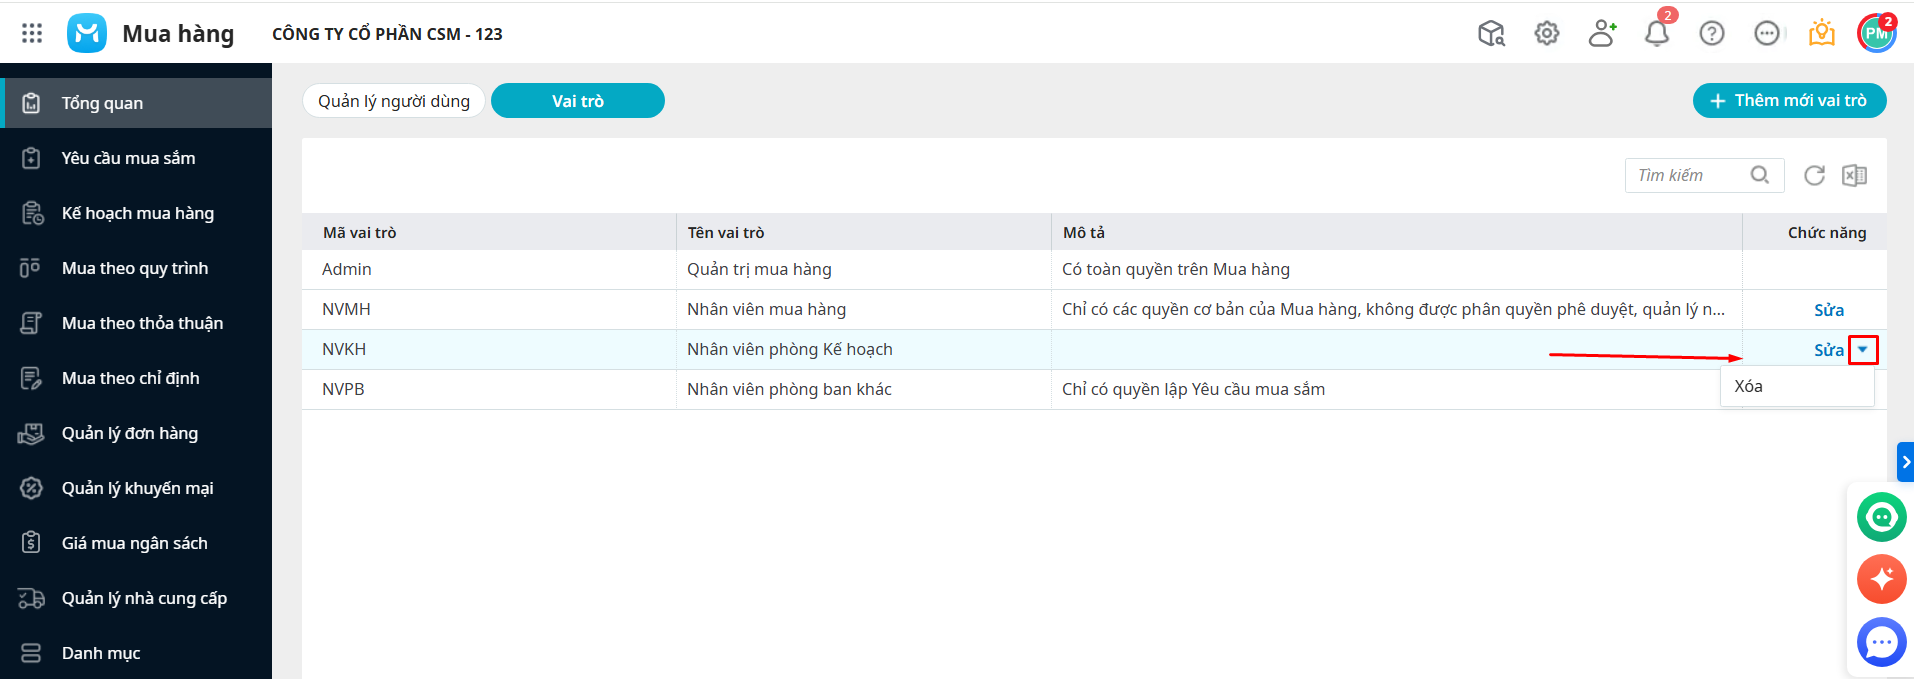Click the chat bubble ellipsis header icon
This screenshot has width=1914, height=679.
[x=1767, y=33]
